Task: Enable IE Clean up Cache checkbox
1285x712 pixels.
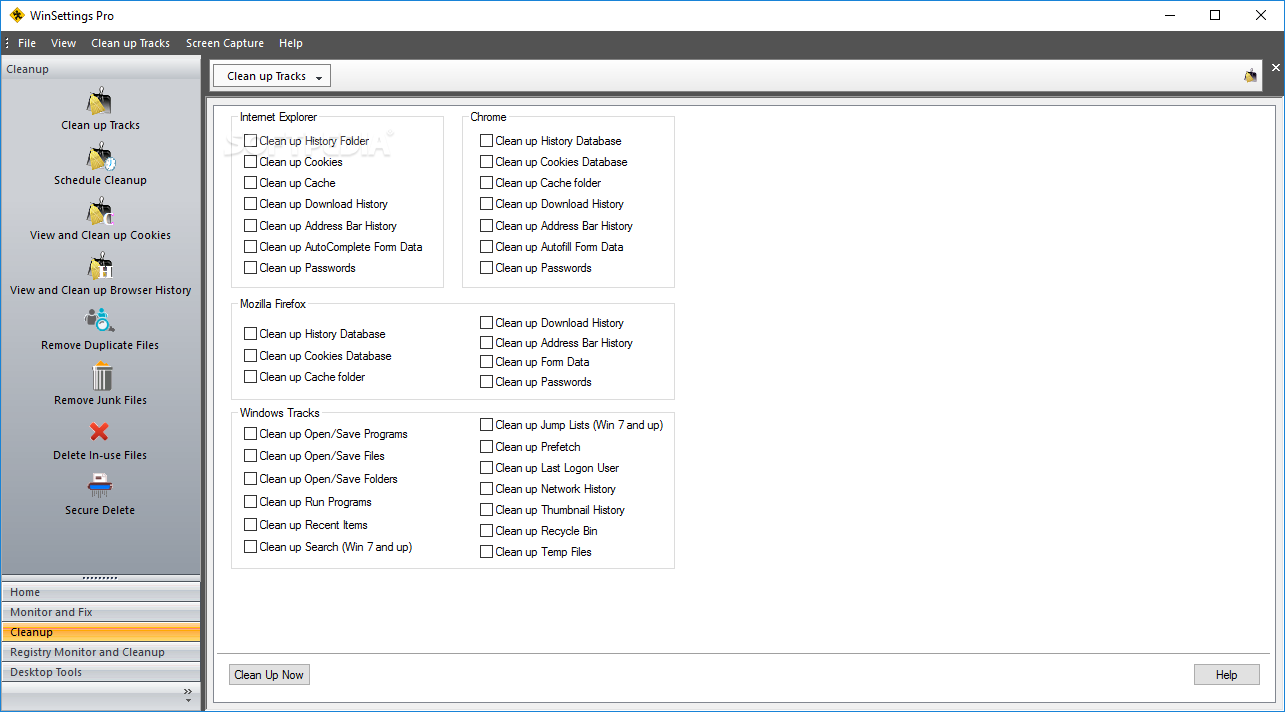Action: pos(250,183)
